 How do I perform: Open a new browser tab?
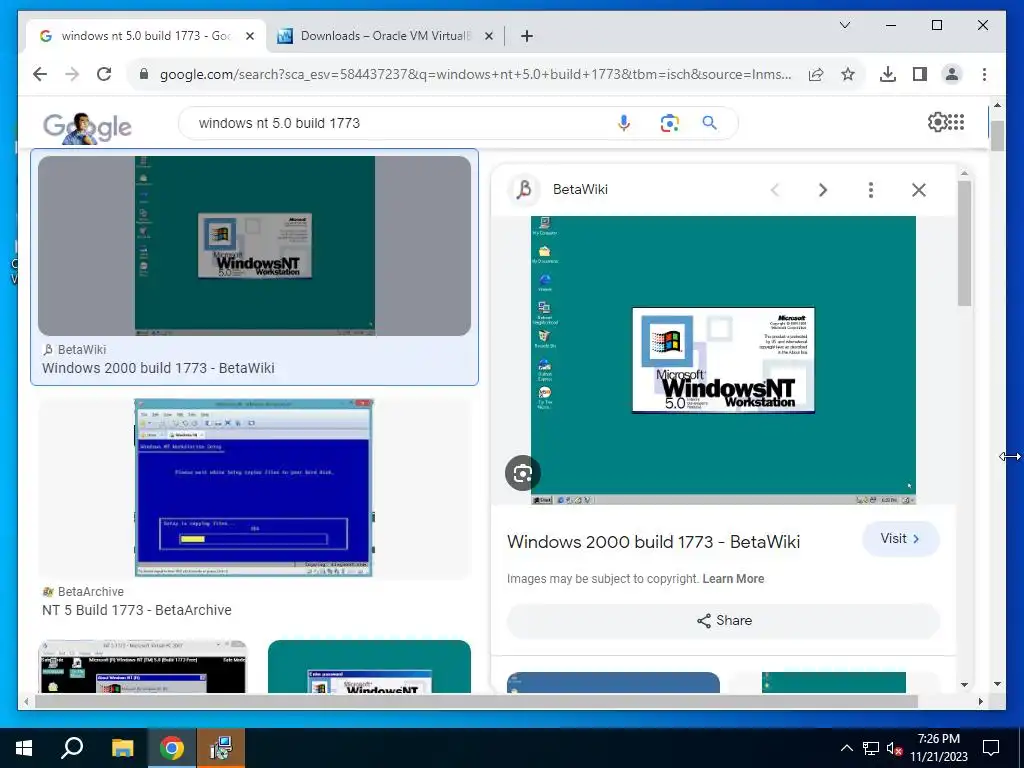pos(527,36)
